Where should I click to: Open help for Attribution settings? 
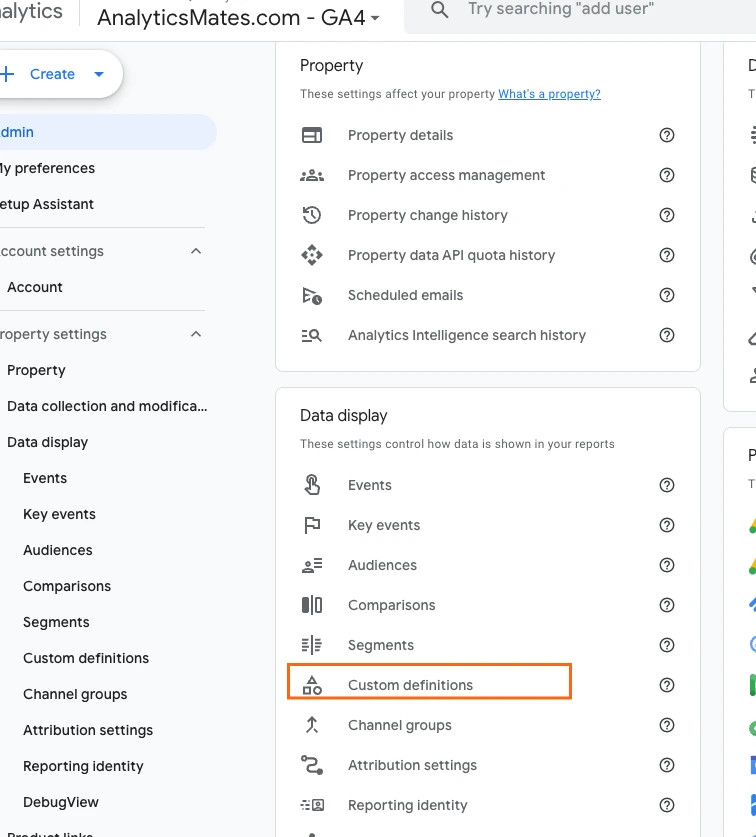tap(667, 765)
